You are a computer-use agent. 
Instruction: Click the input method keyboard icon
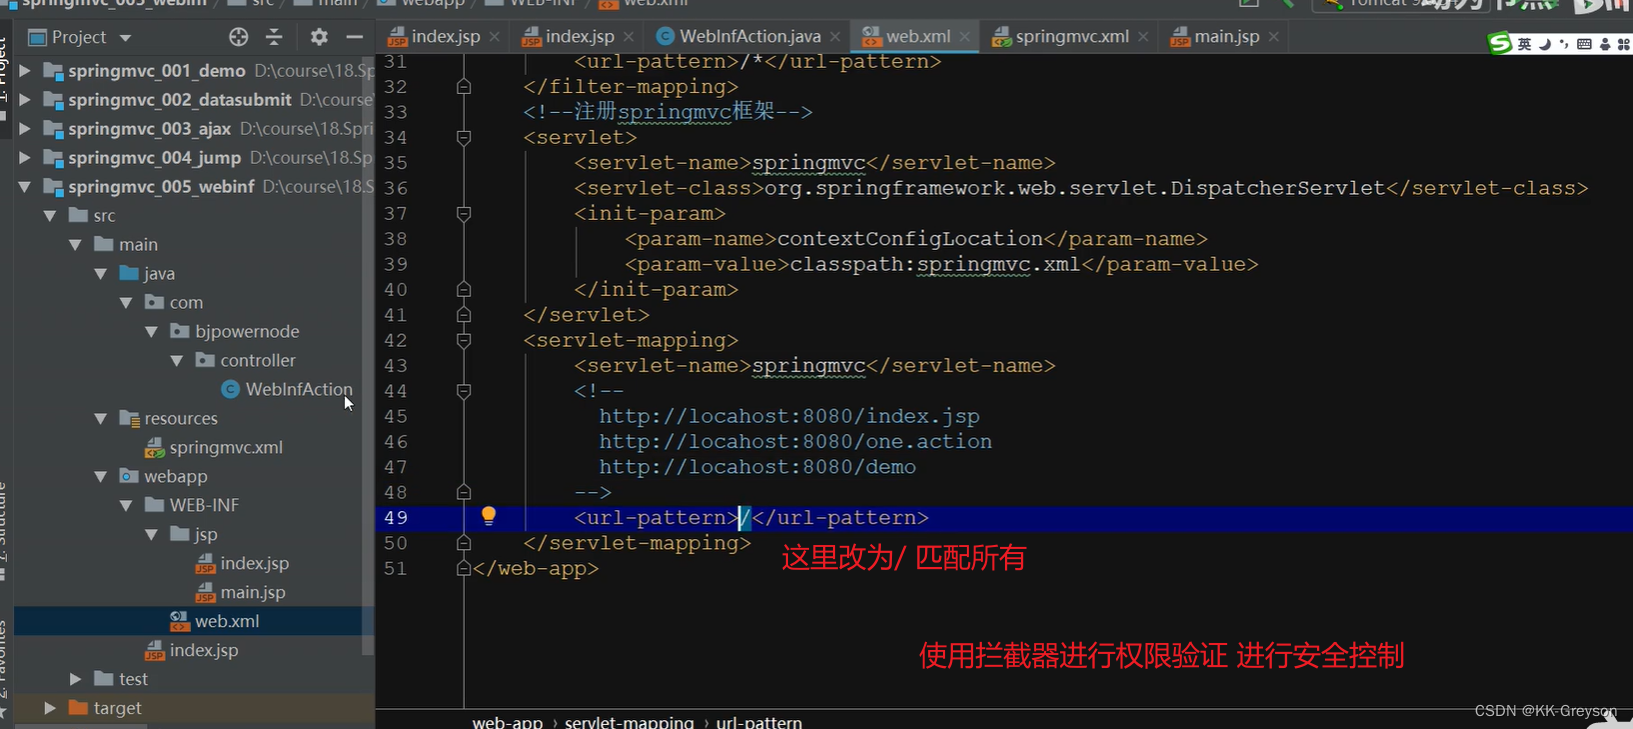[1584, 44]
